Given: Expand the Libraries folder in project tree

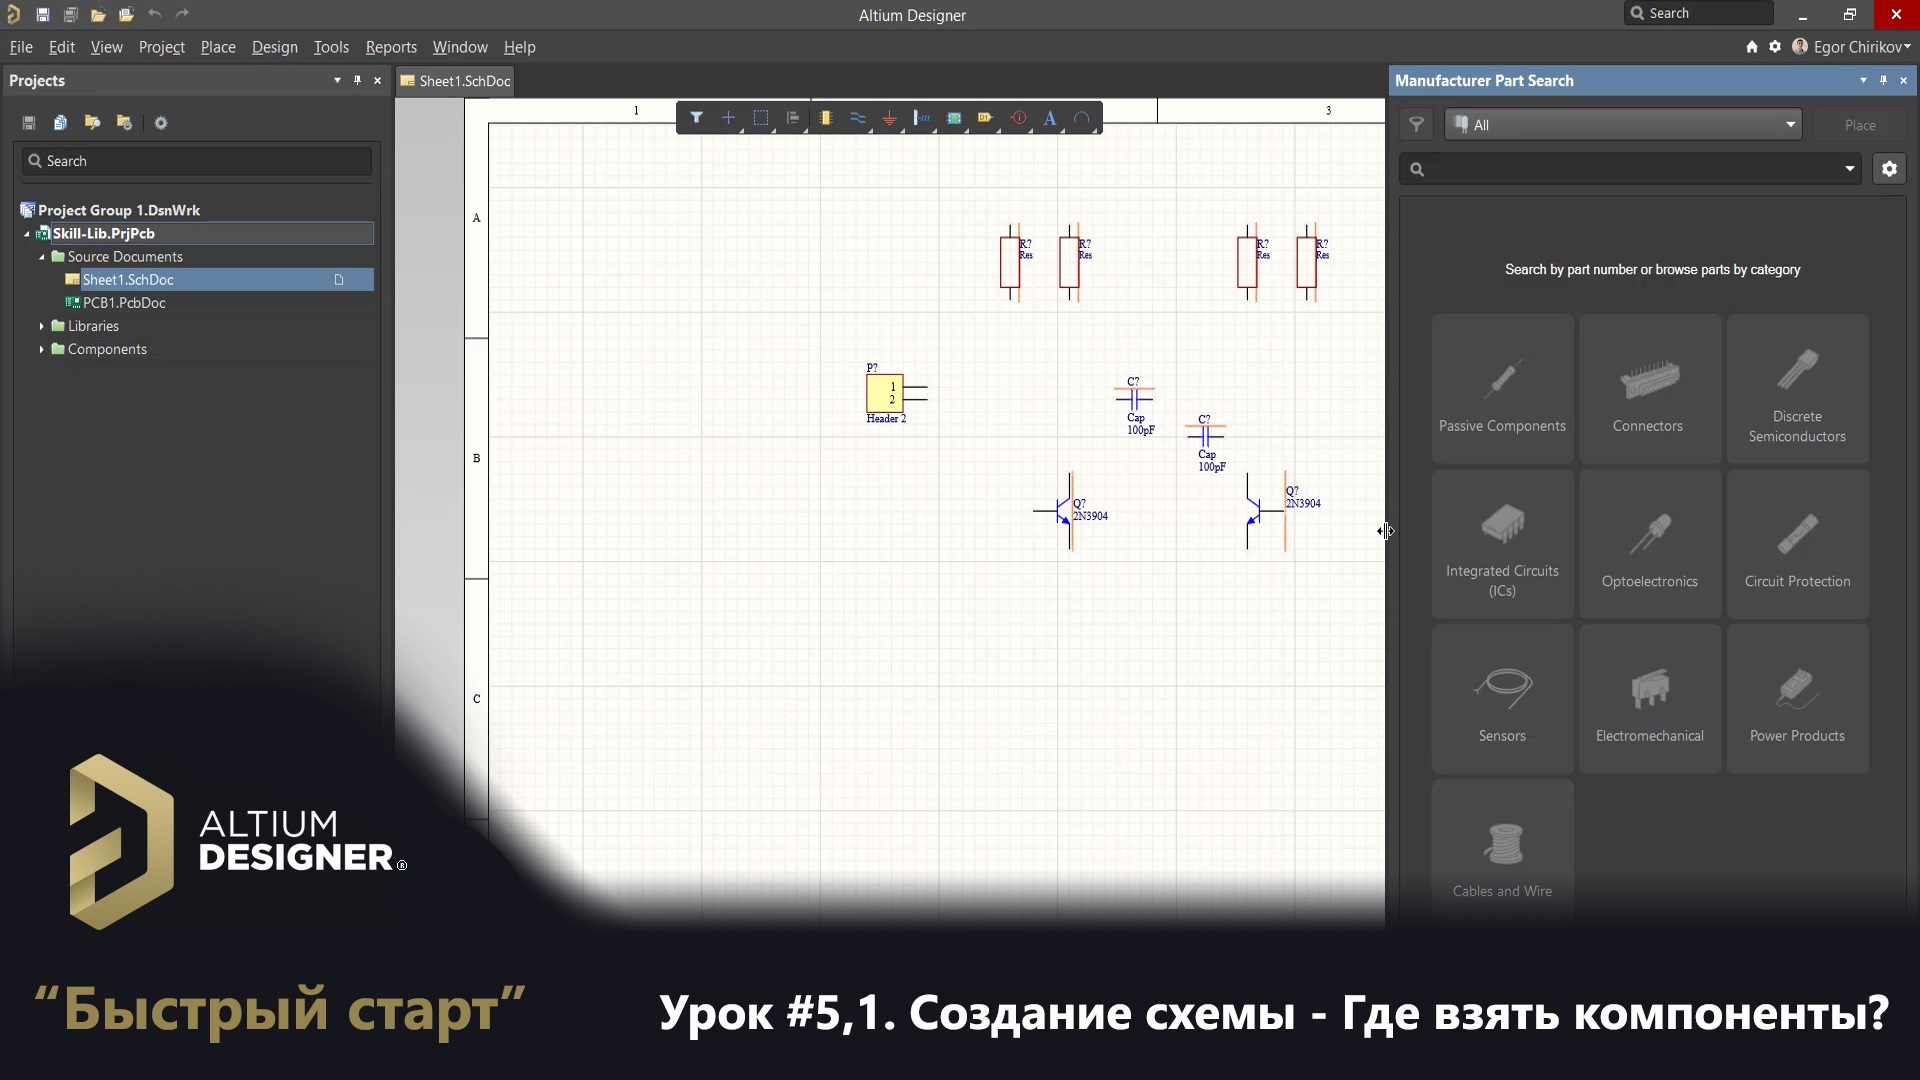Looking at the screenshot, I should coord(42,326).
